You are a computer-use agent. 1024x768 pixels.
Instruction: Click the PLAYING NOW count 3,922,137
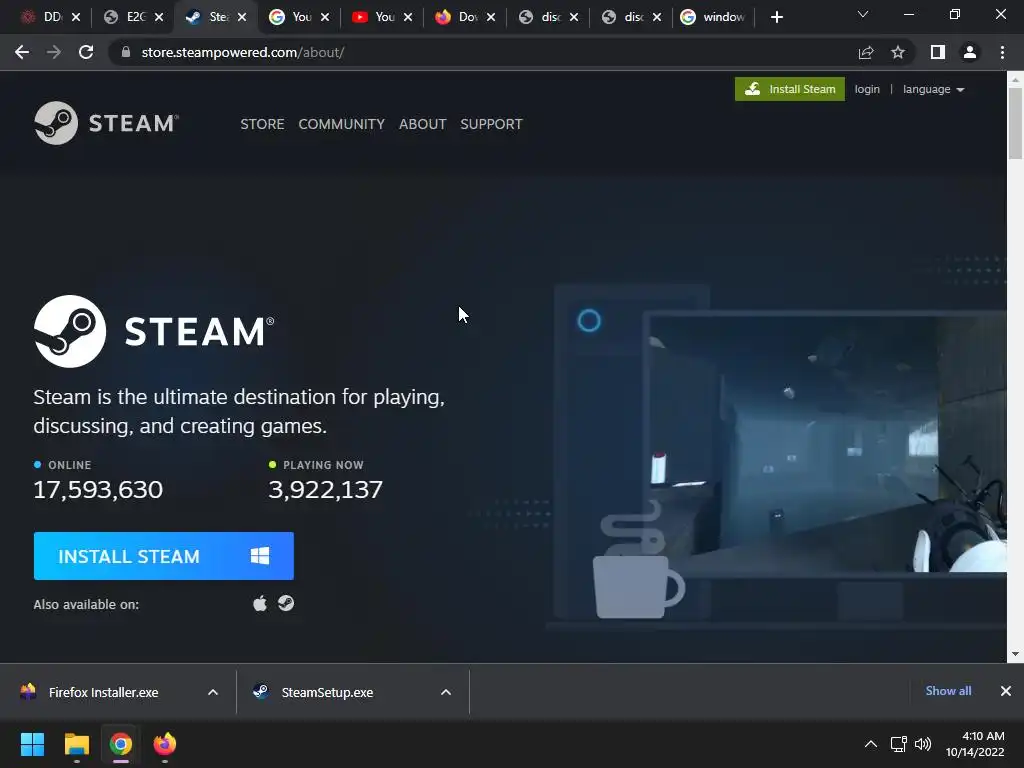tap(325, 489)
